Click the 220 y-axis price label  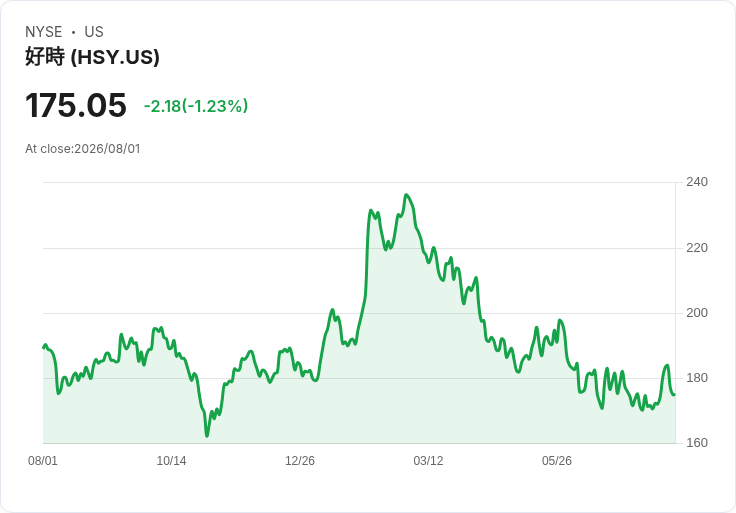click(x=697, y=248)
